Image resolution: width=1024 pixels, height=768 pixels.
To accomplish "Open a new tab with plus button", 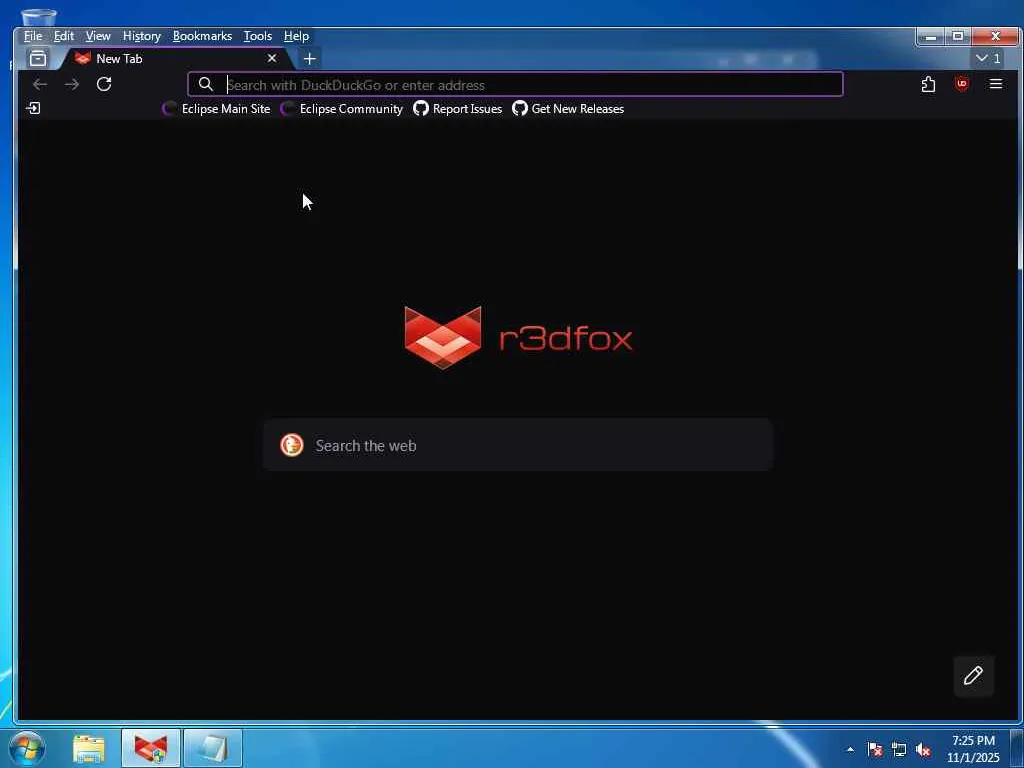I will pos(310,59).
